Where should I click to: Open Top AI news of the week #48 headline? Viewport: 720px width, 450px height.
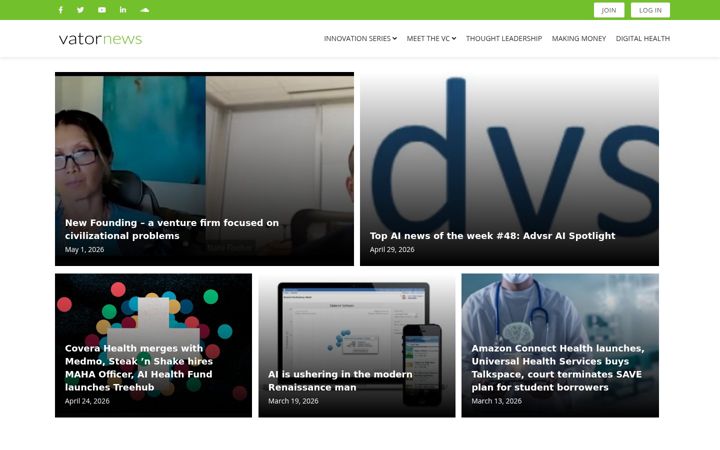[492, 236]
